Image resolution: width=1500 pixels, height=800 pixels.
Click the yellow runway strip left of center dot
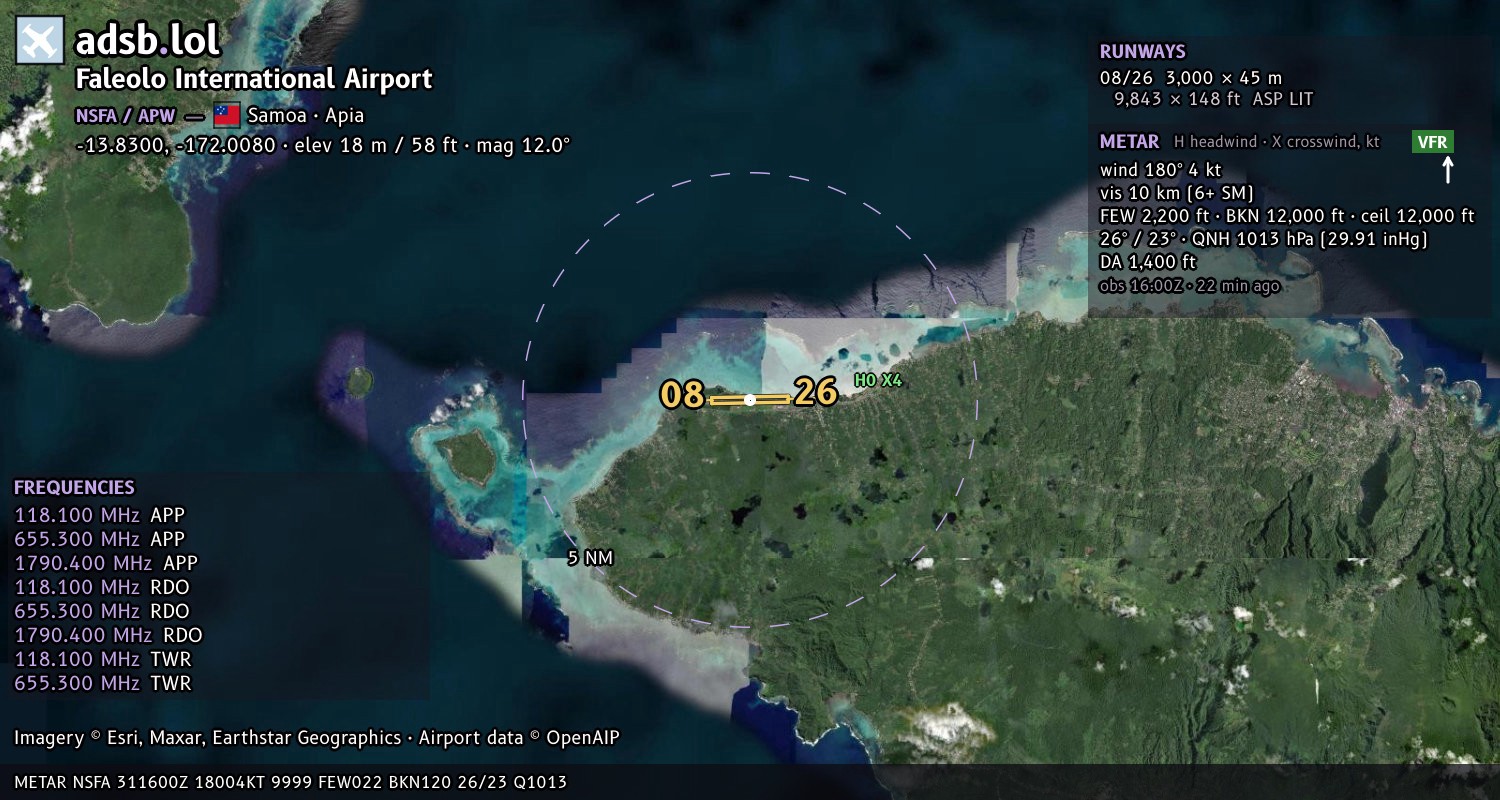point(727,400)
